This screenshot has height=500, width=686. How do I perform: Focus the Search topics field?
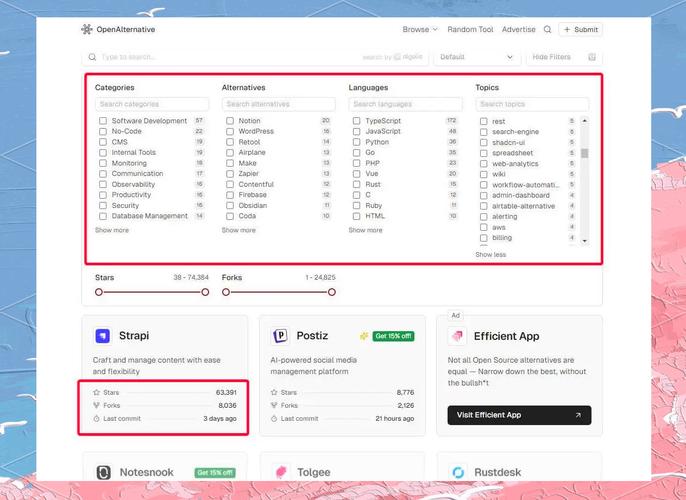coord(532,104)
